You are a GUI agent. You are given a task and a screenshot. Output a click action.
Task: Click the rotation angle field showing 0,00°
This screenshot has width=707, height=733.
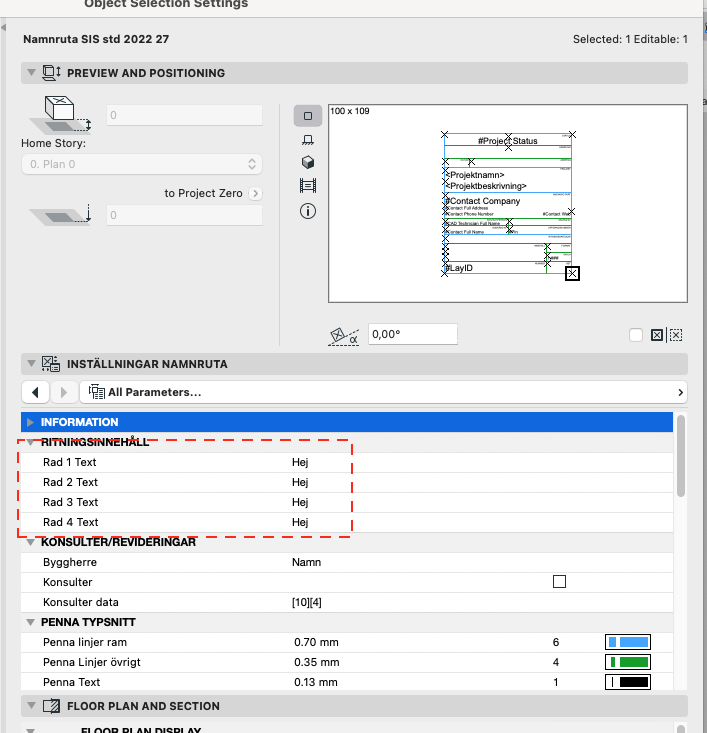(412, 335)
